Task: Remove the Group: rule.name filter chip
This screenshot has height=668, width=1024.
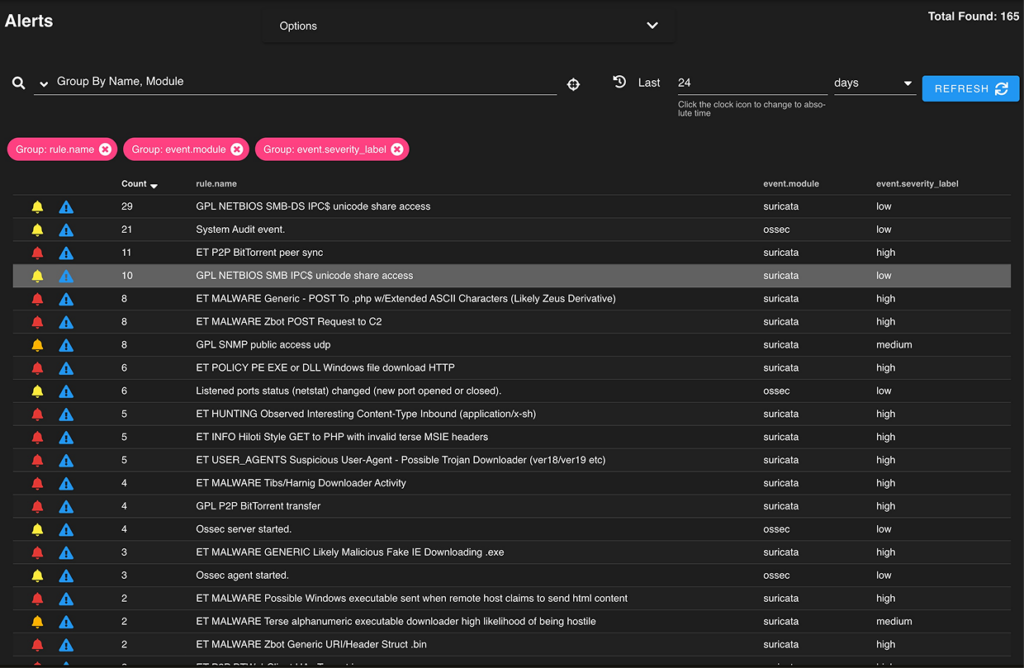Action: (x=105, y=150)
